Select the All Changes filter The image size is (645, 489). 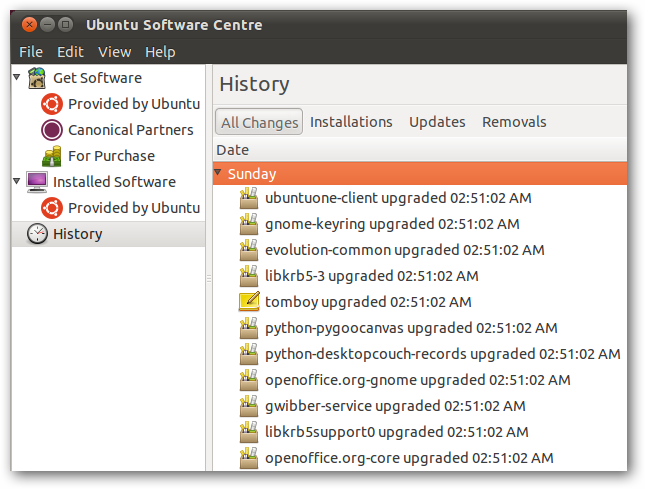coord(259,122)
